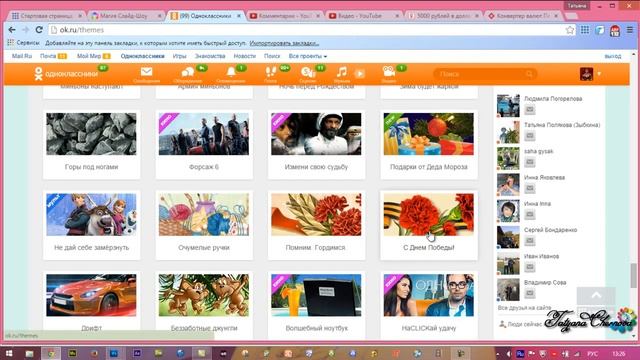Click envelope icon under Татьяна Полякова
640x360 pixels.
click(x=530, y=136)
